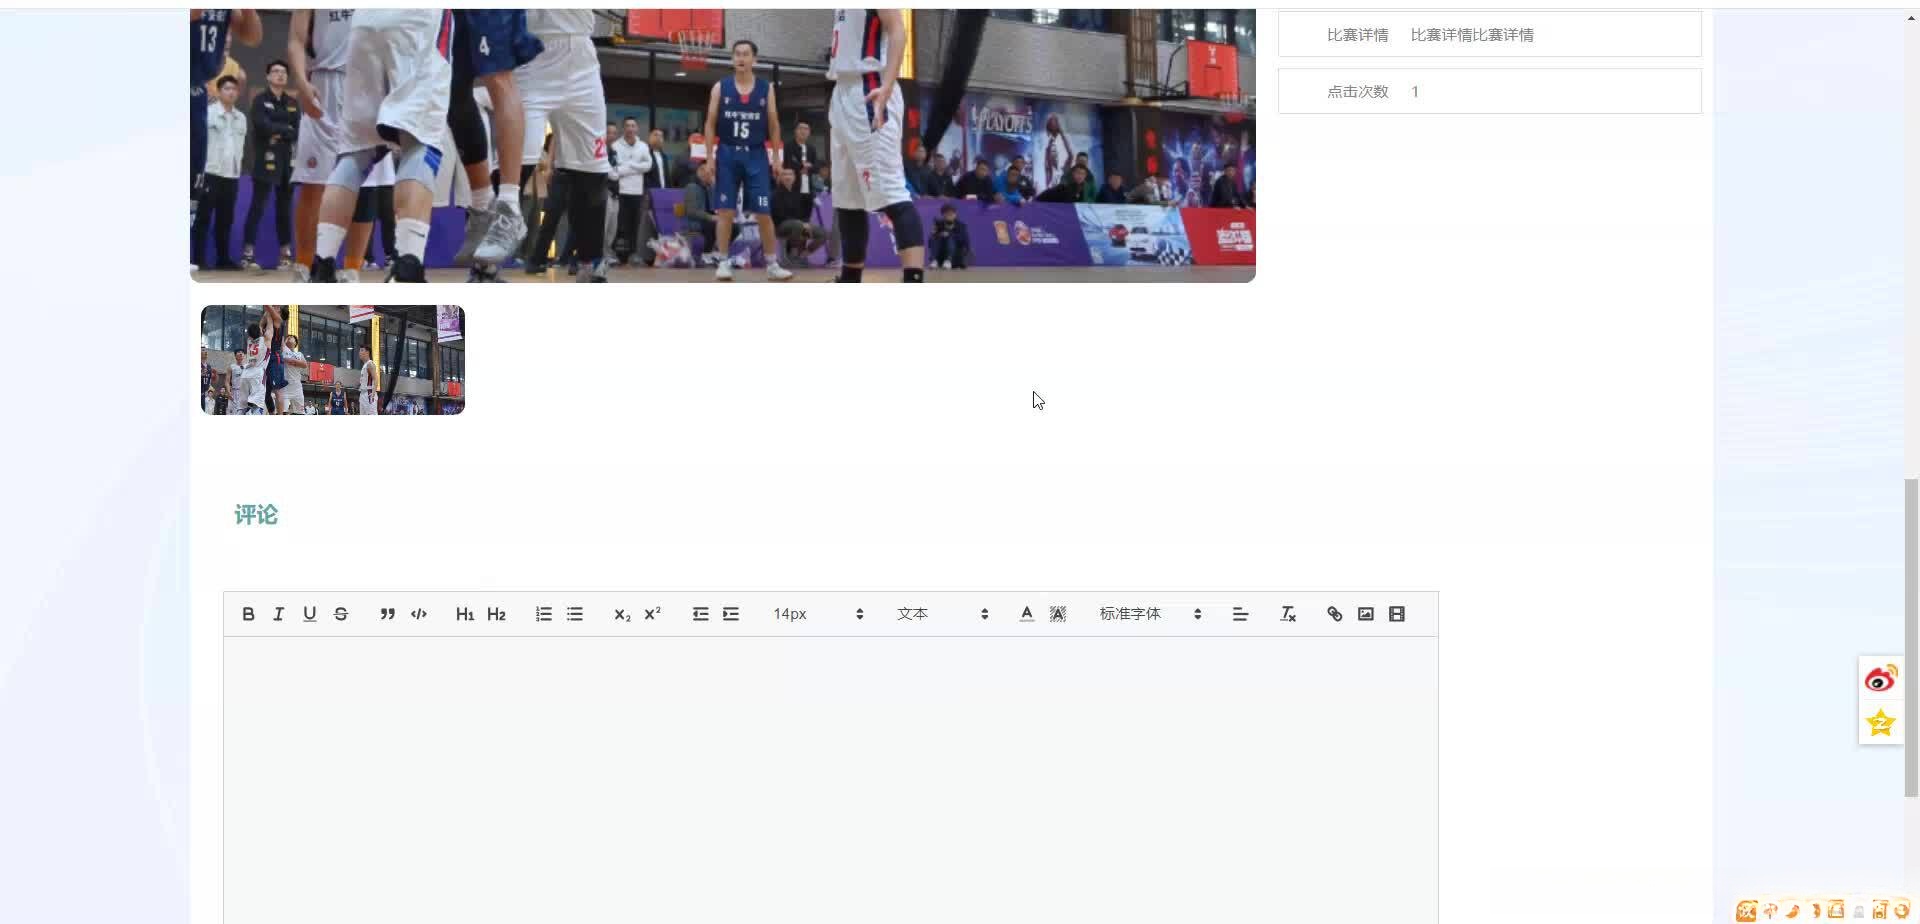This screenshot has width=1920, height=924.
Task: Start a bulleted list
Action: [575, 614]
